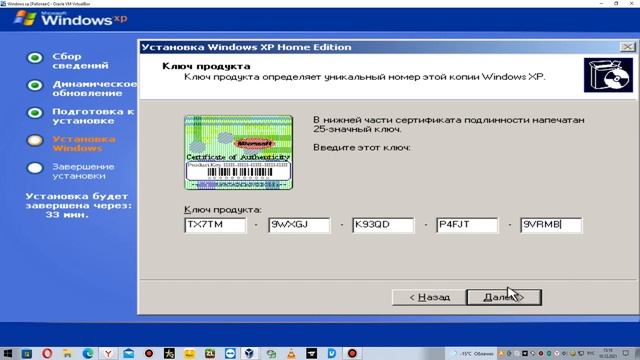Open the yellow app icon on taskbar
The height and width of the screenshot is (360, 640).
click(x=189, y=353)
